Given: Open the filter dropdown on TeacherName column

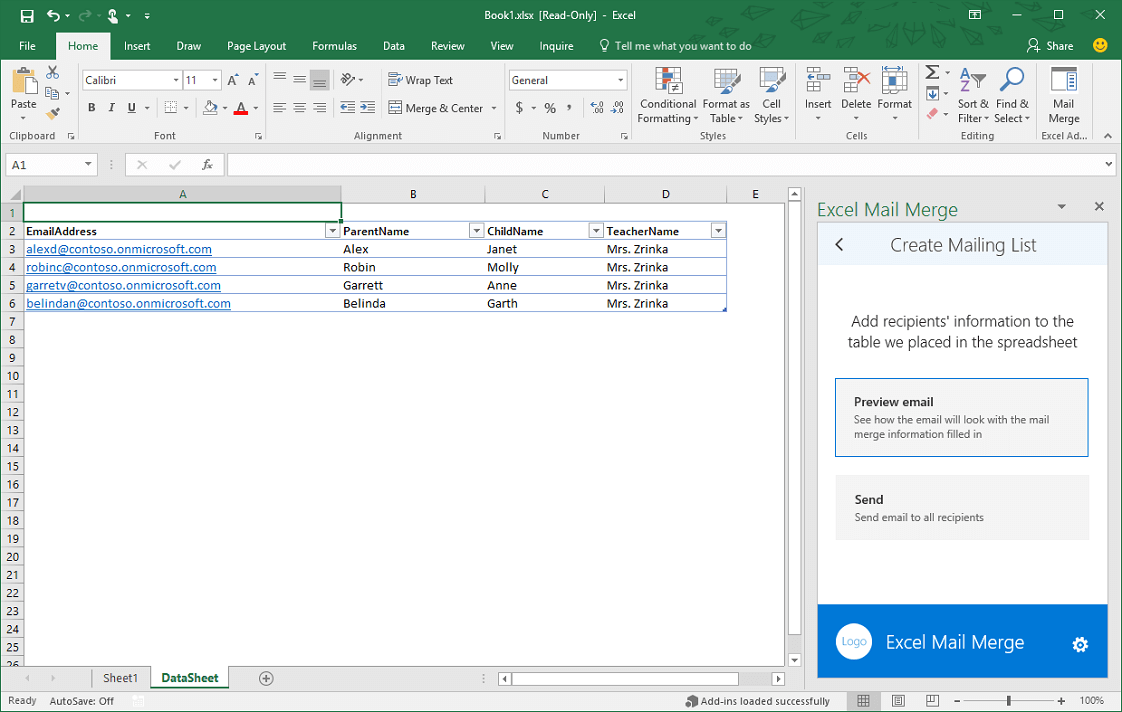Looking at the screenshot, I should click(x=718, y=230).
